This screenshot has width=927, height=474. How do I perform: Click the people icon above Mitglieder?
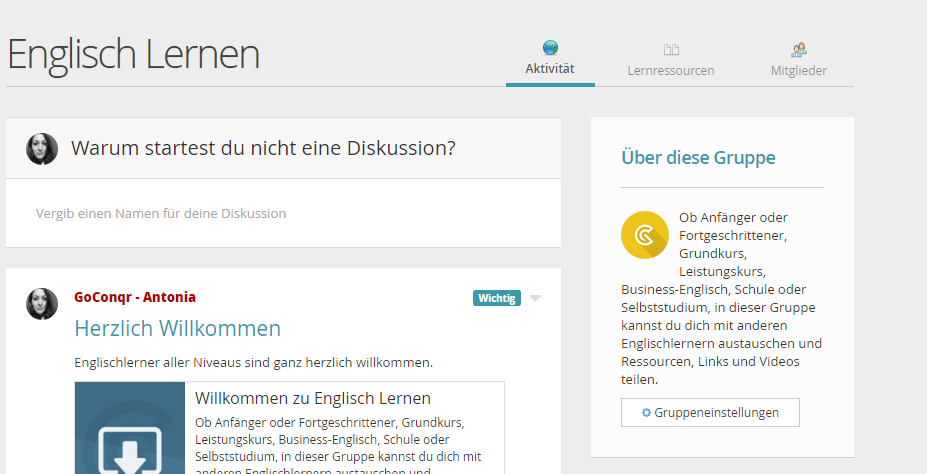click(799, 49)
